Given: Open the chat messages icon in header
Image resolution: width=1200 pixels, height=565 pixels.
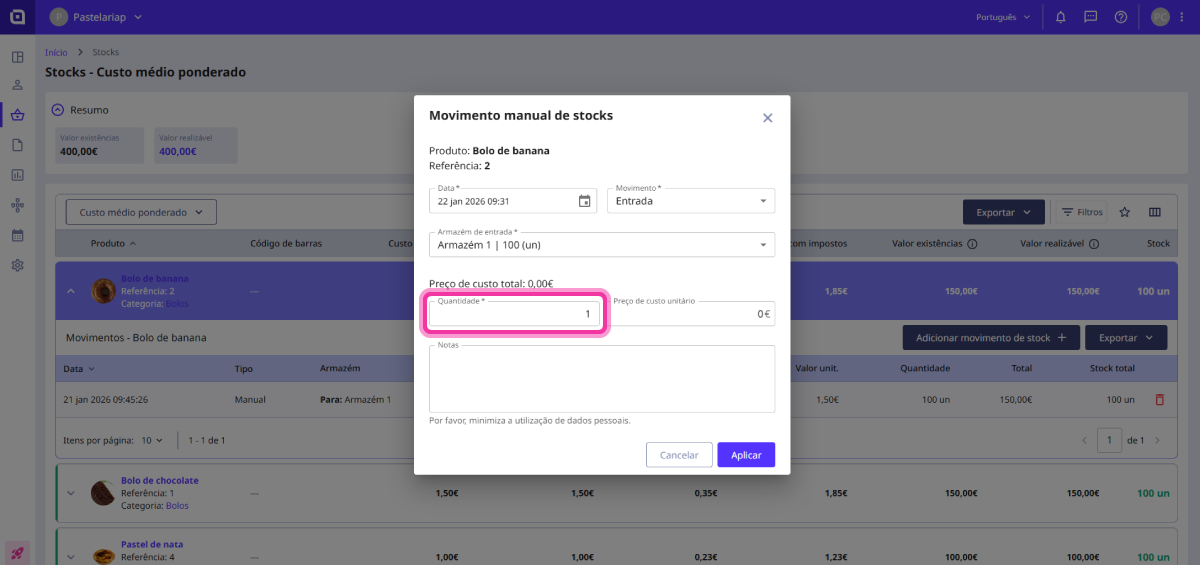Looking at the screenshot, I should coord(1090,17).
